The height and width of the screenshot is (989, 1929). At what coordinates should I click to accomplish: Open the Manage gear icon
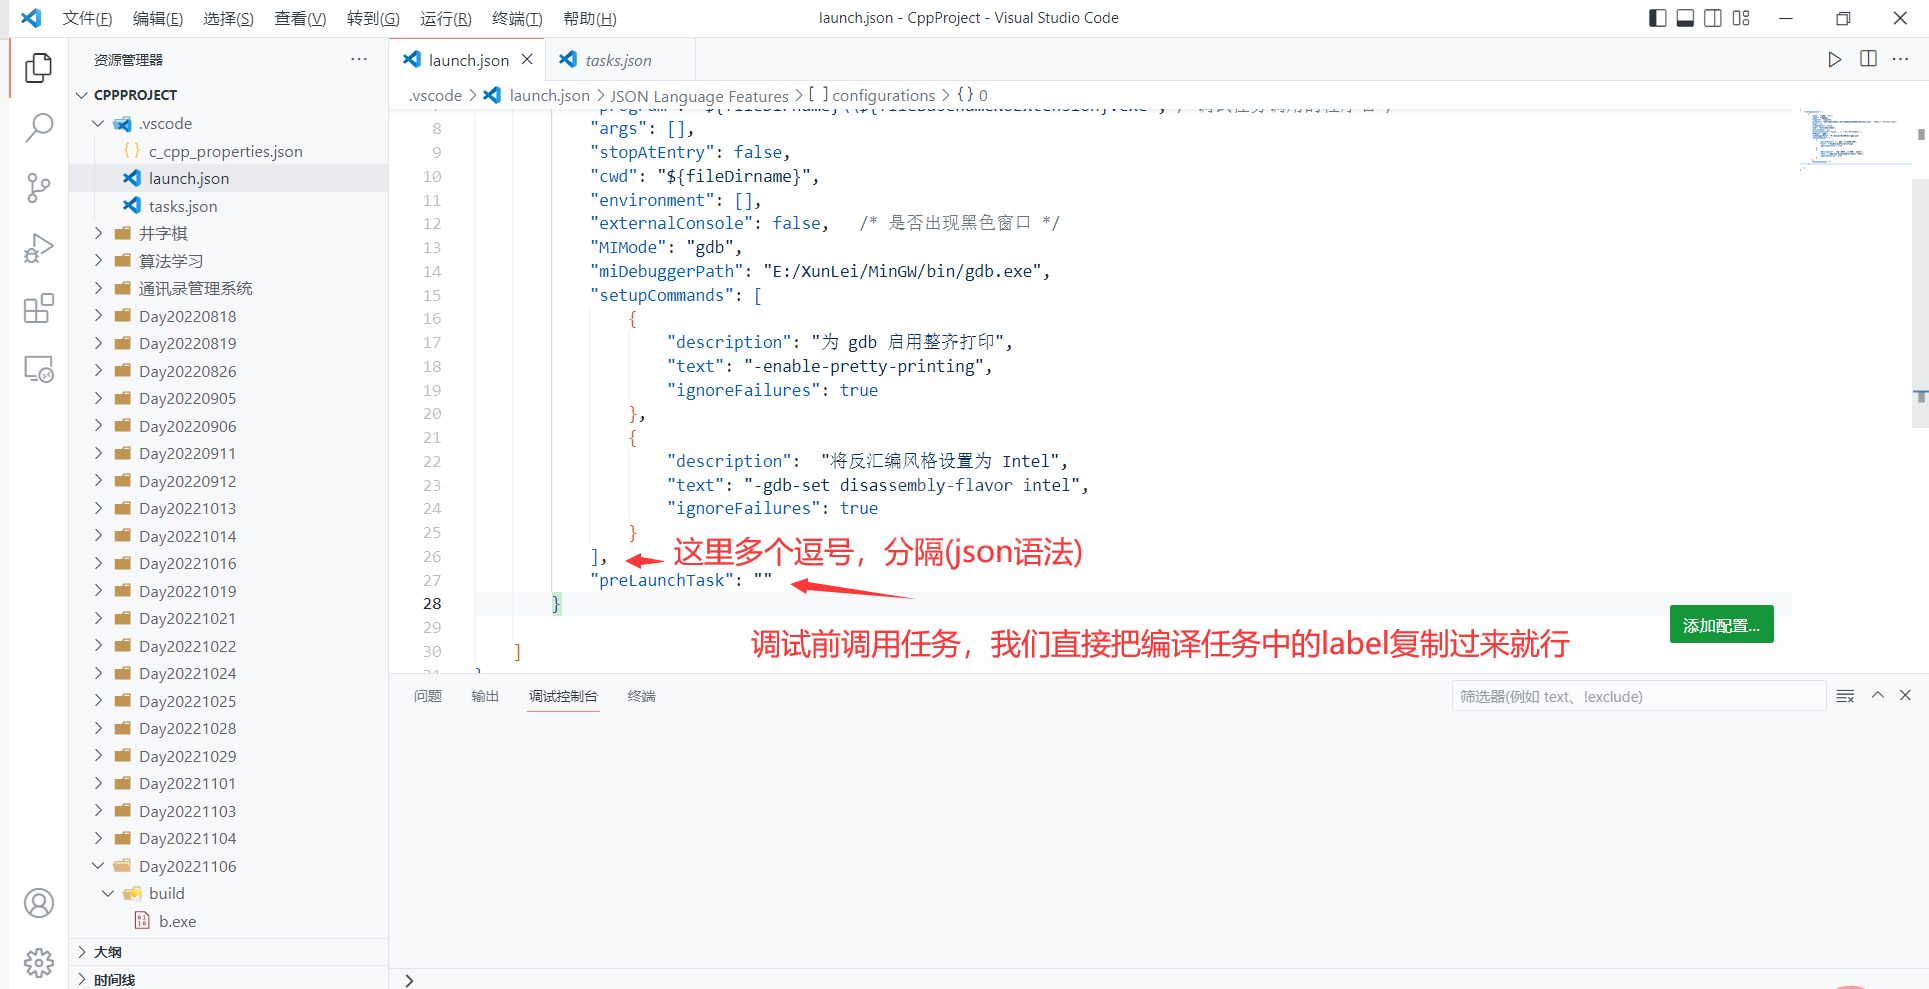(x=38, y=963)
